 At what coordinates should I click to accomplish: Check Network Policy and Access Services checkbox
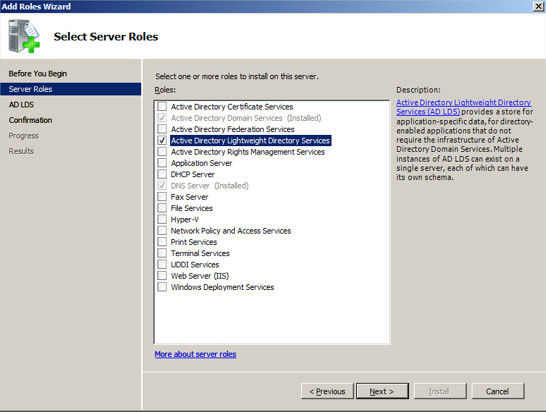[162, 231]
